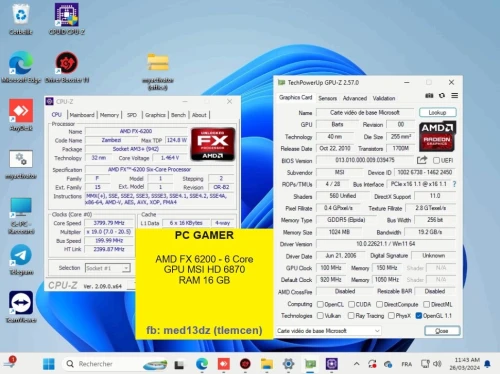Switch to the Advanced tab in GPU-Z
The height and width of the screenshot is (374, 500).
point(355,98)
